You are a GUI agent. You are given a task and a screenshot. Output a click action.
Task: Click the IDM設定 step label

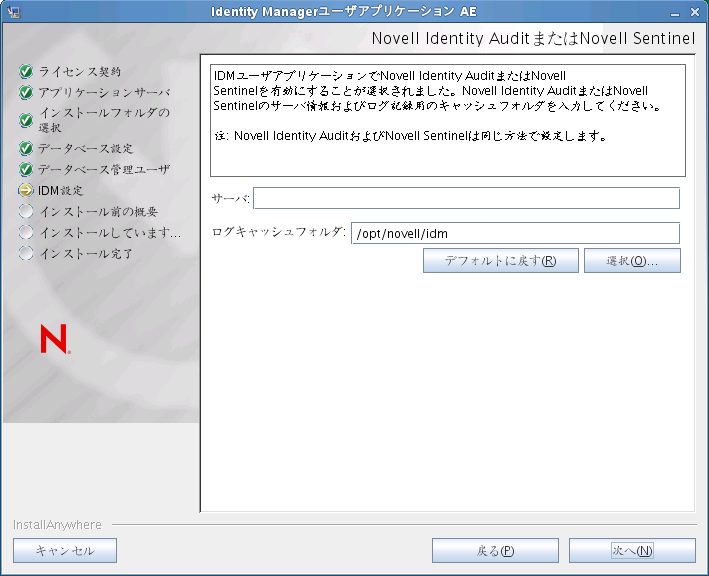[61, 190]
